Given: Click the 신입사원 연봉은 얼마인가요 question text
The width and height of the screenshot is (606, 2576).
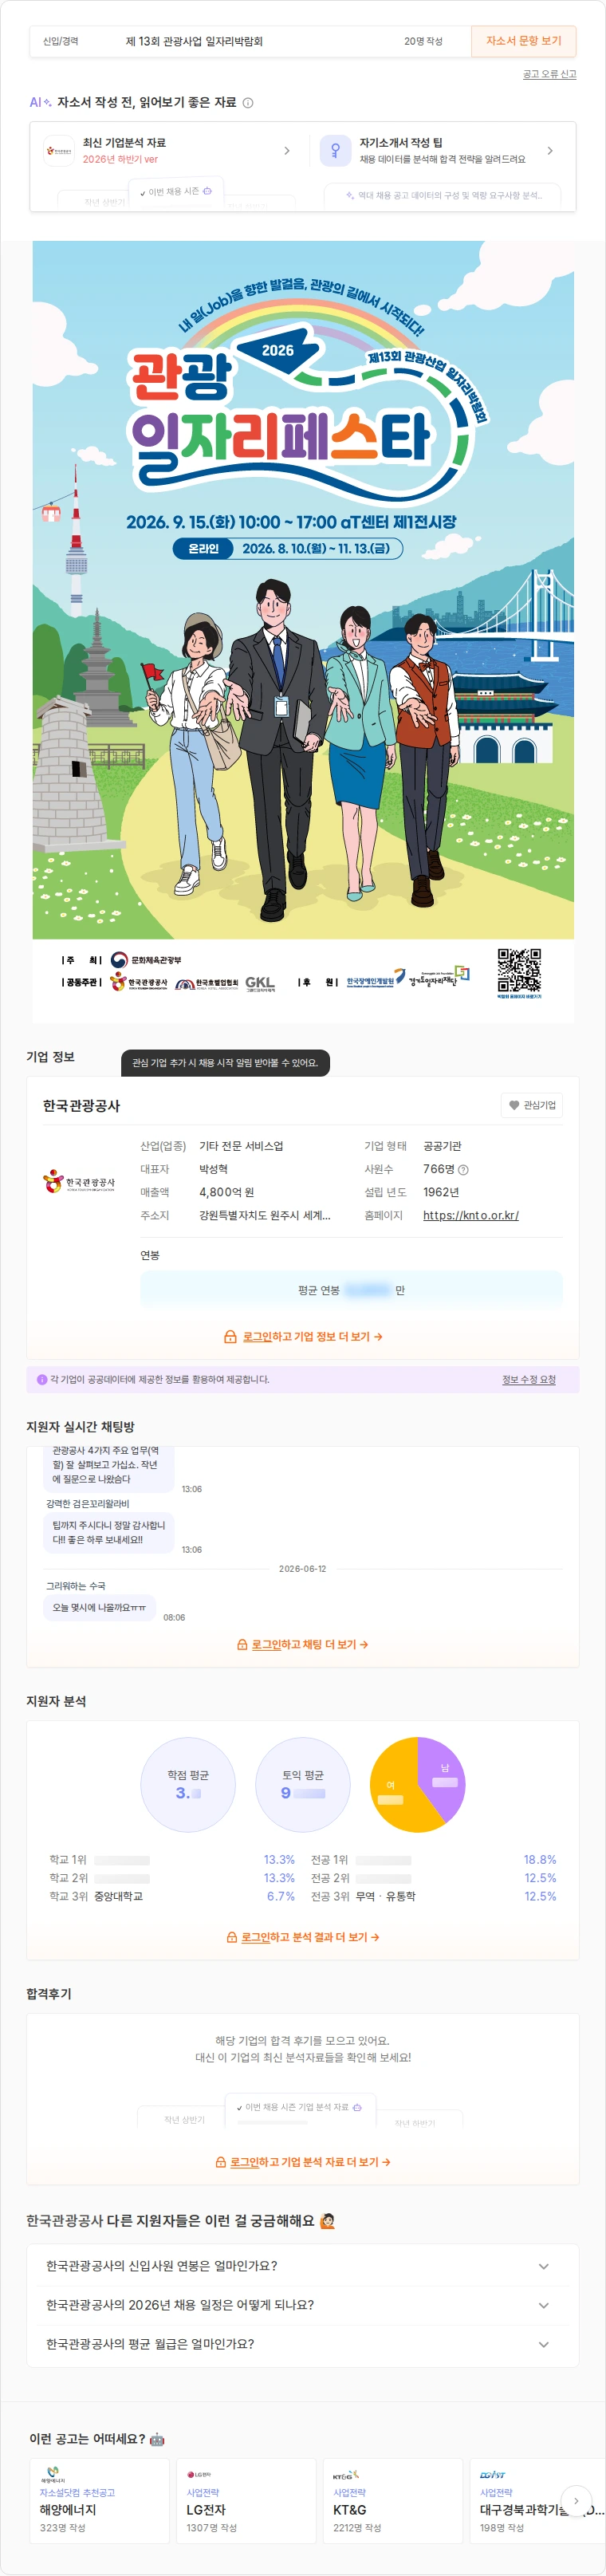Looking at the screenshot, I should [x=162, y=2266].
